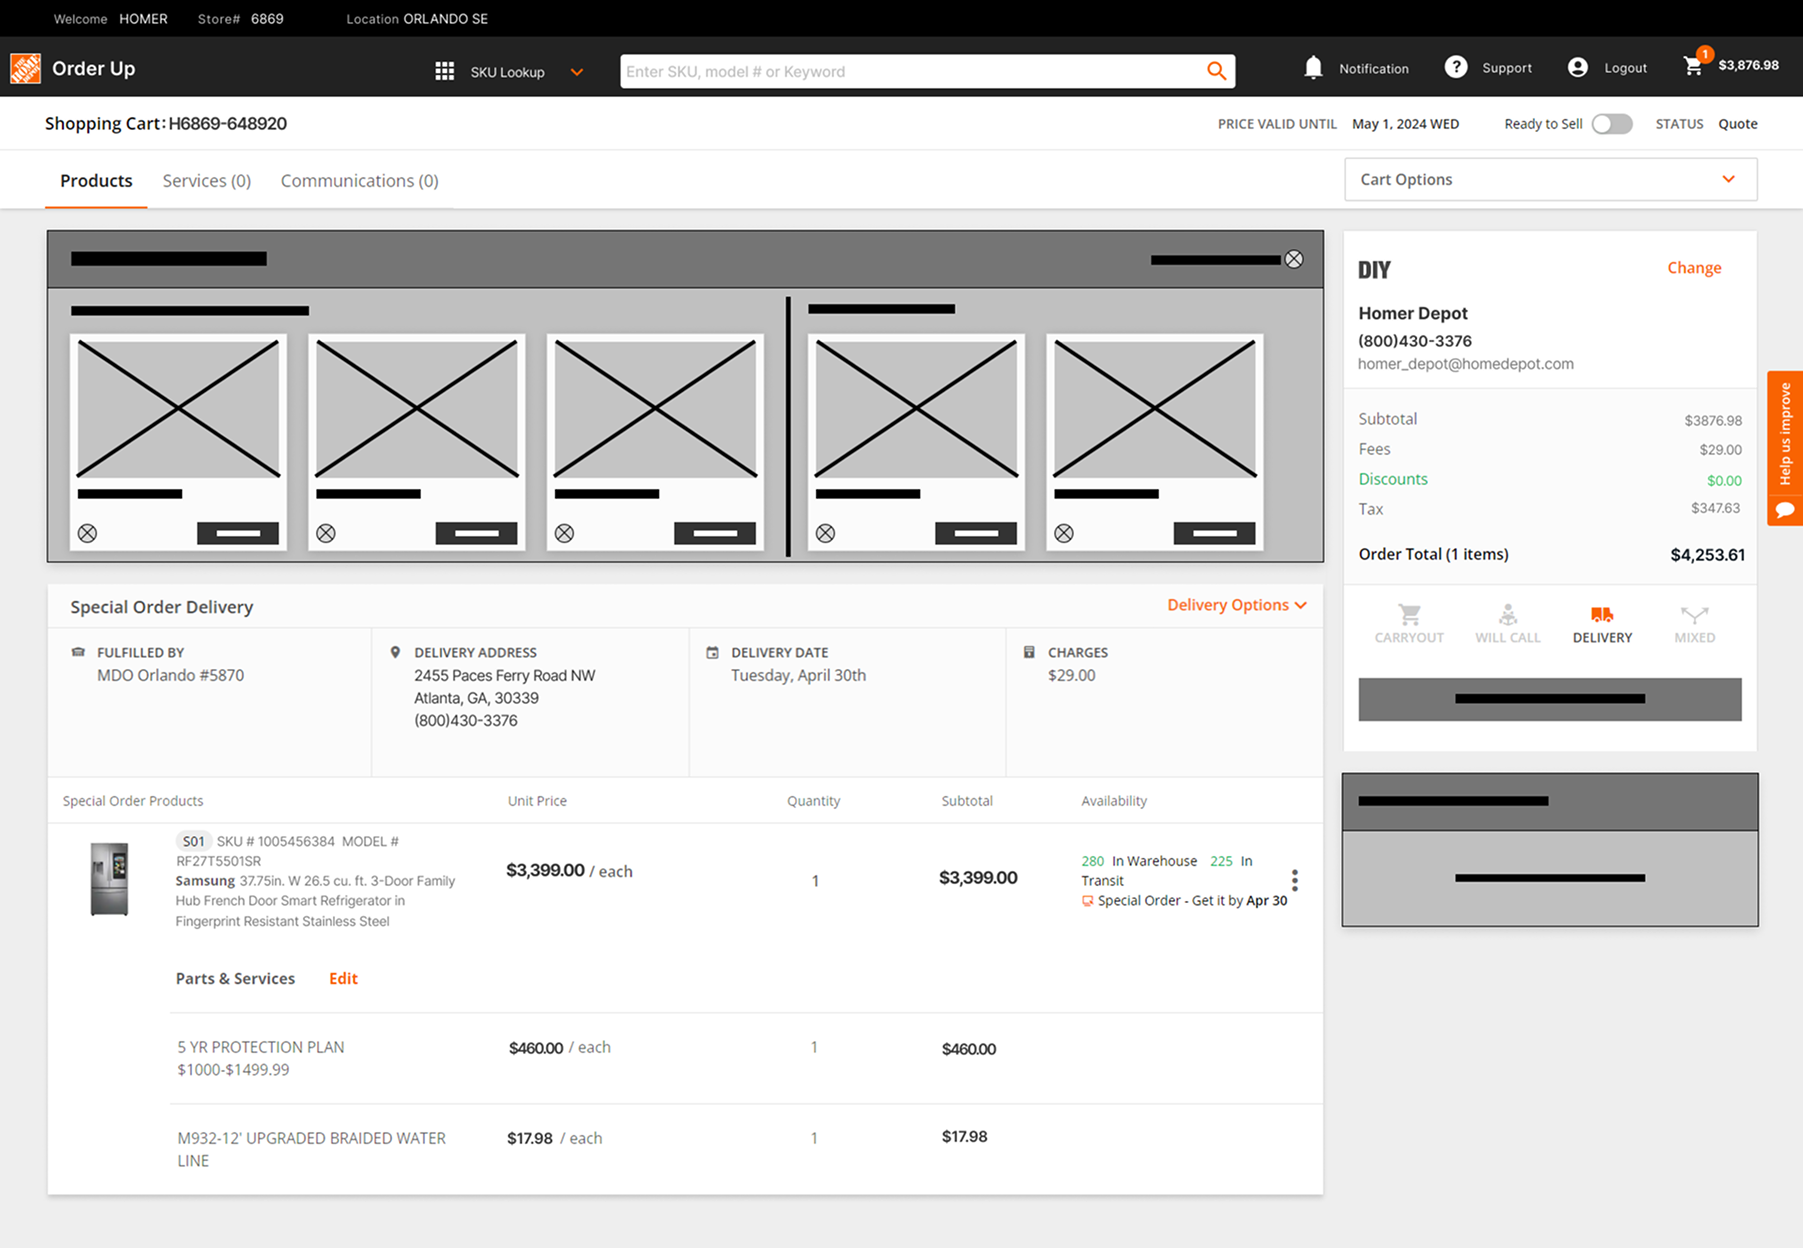Click the refrigerator quantity value 1
This screenshot has width=1803, height=1248.
click(815, 881)
